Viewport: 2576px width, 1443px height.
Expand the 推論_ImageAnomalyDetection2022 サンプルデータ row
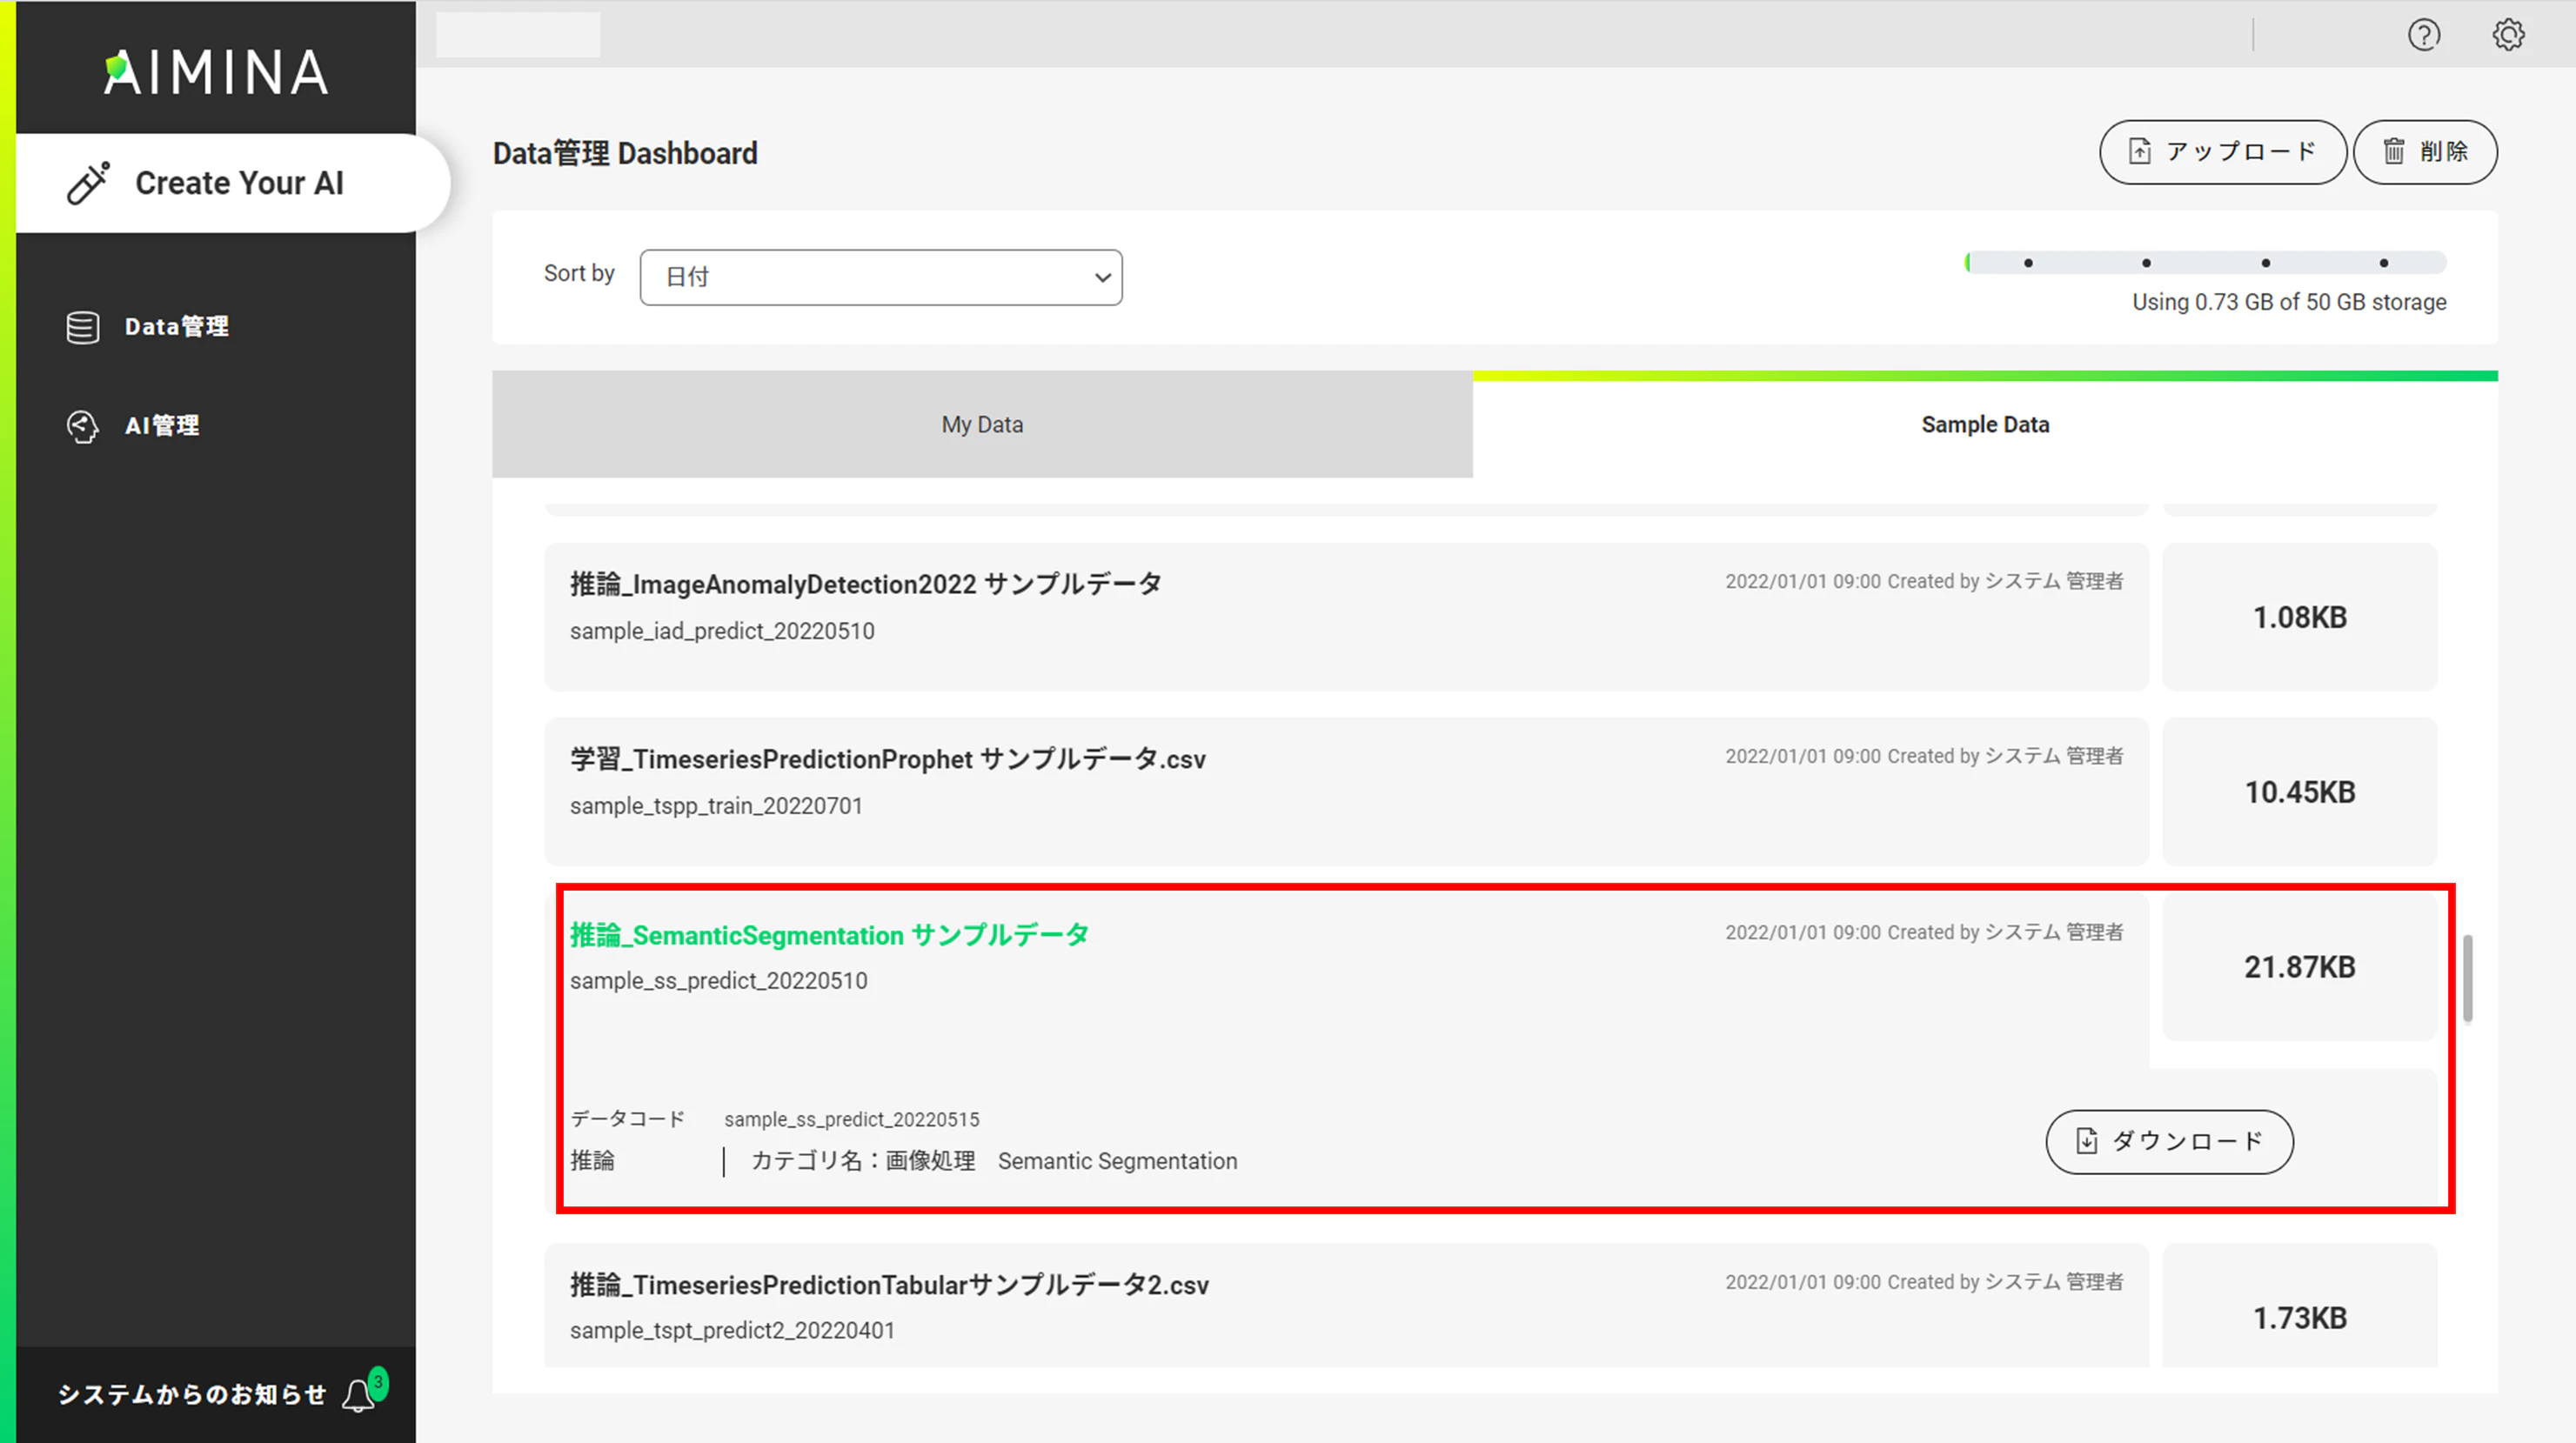(1346, 616)
